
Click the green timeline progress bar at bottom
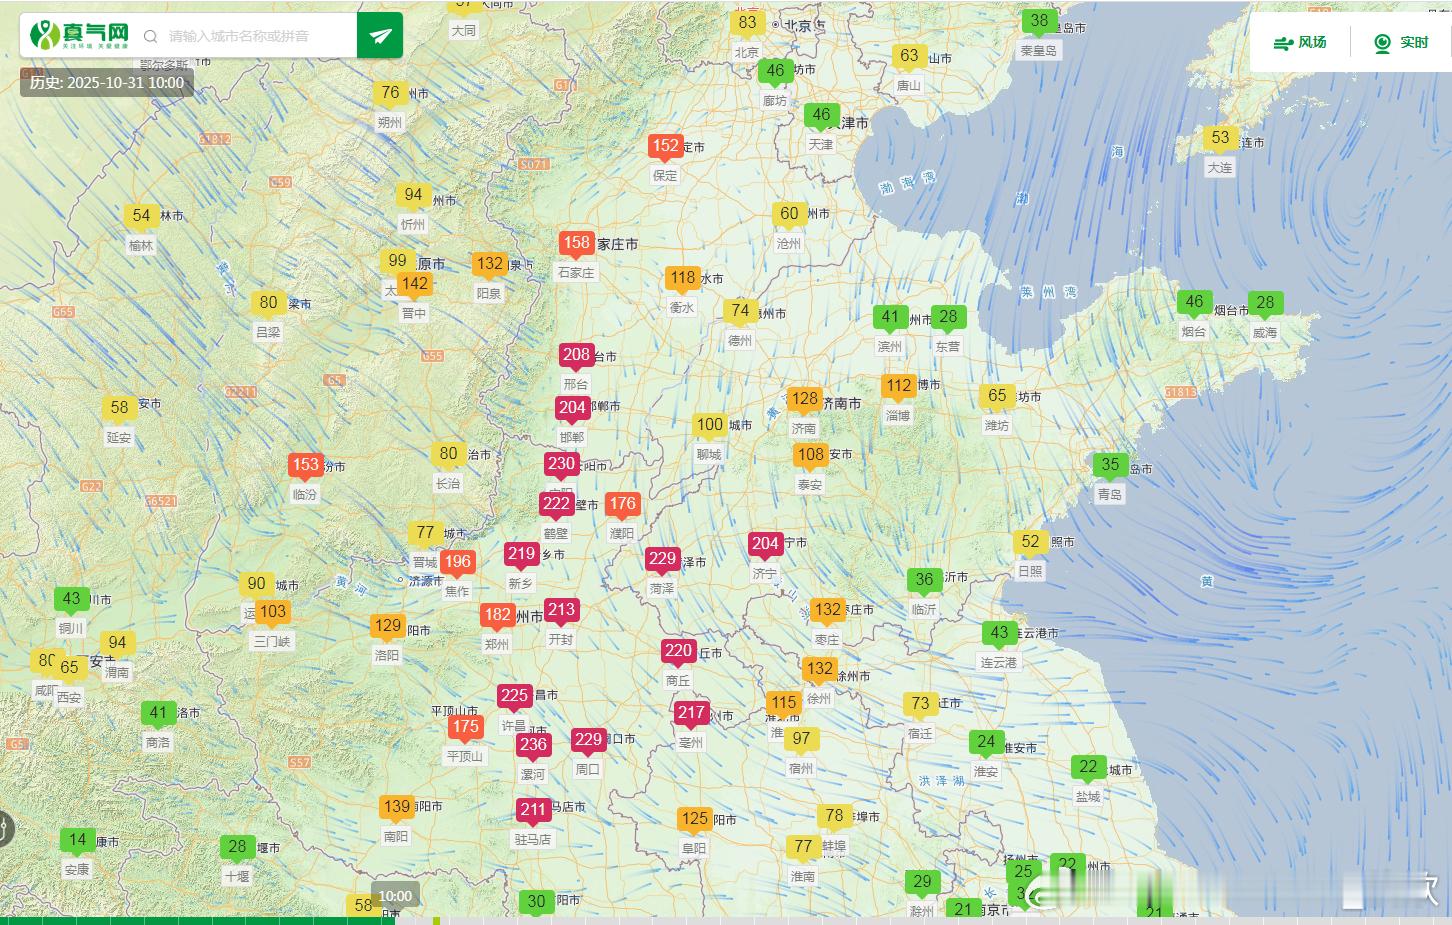click(x=197, y=920)
